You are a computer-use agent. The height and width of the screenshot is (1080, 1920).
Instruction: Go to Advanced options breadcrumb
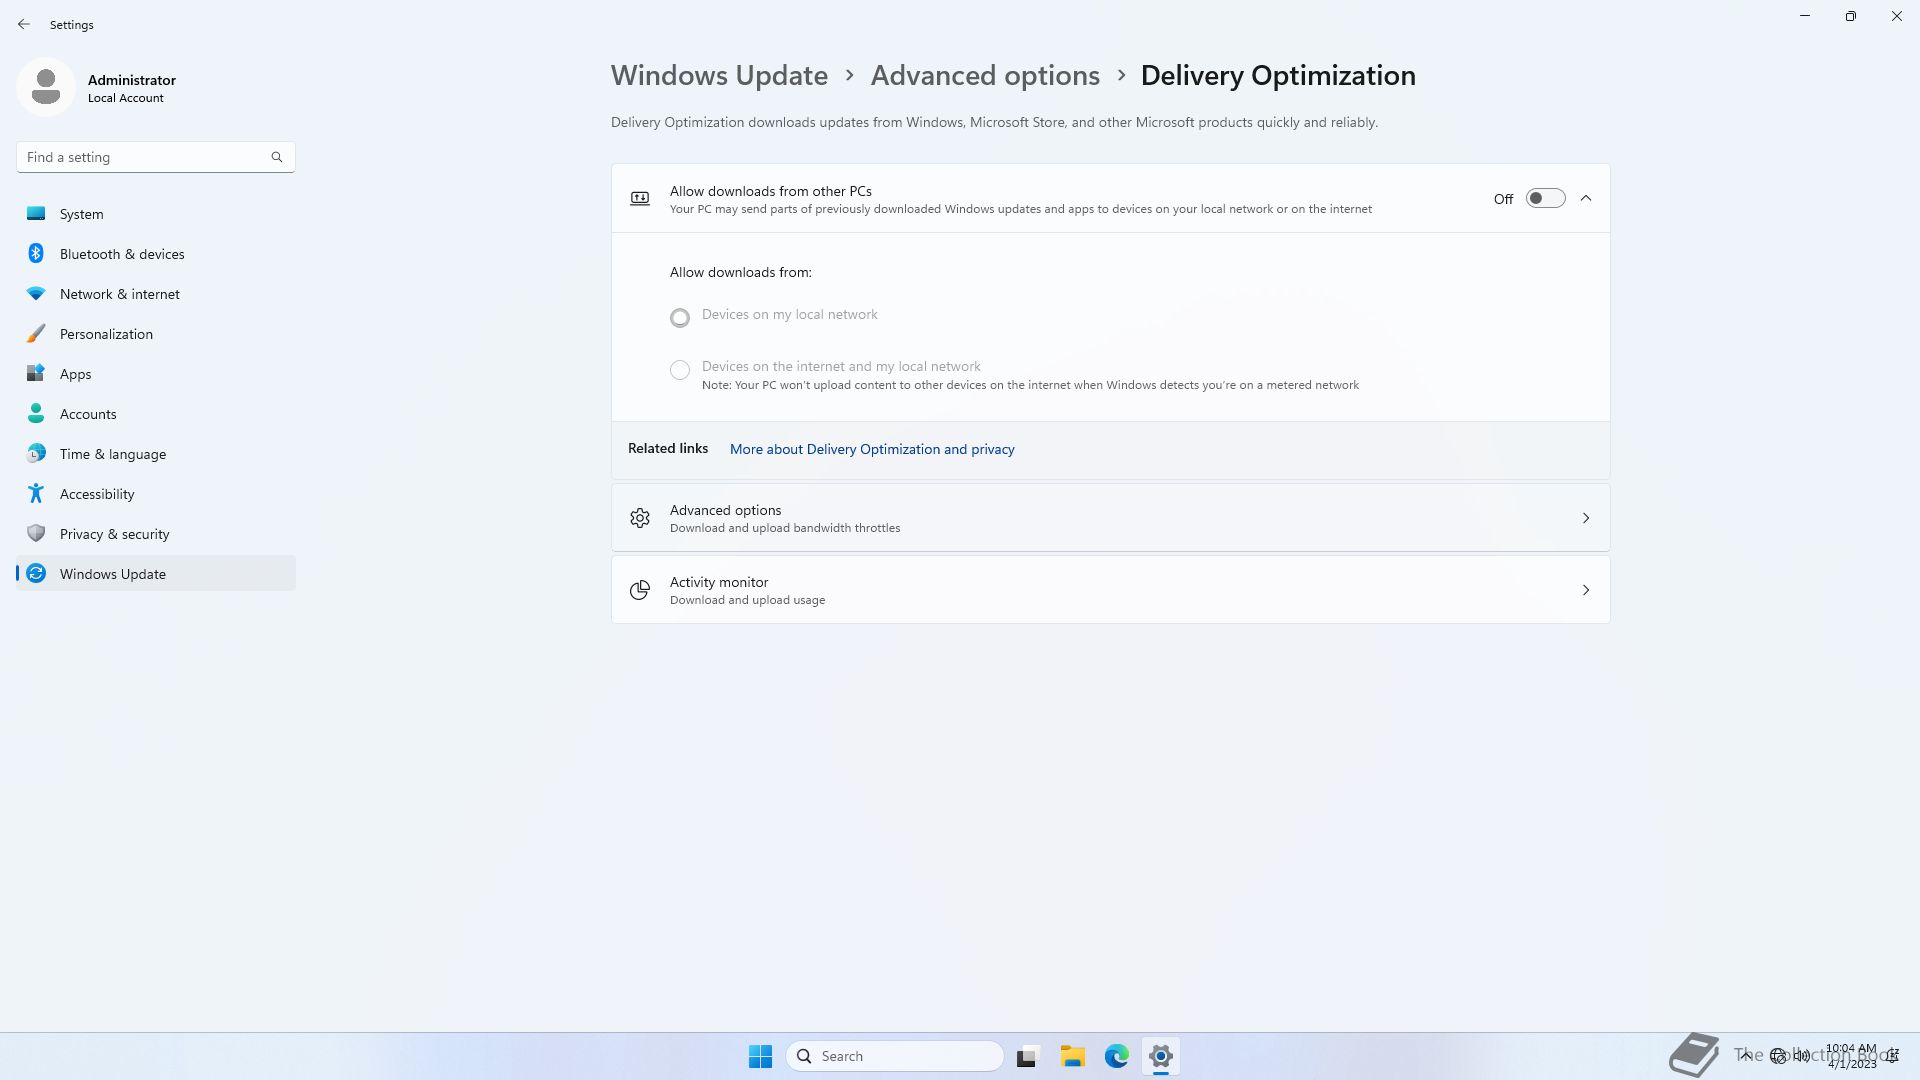click(x=985, y=75)
